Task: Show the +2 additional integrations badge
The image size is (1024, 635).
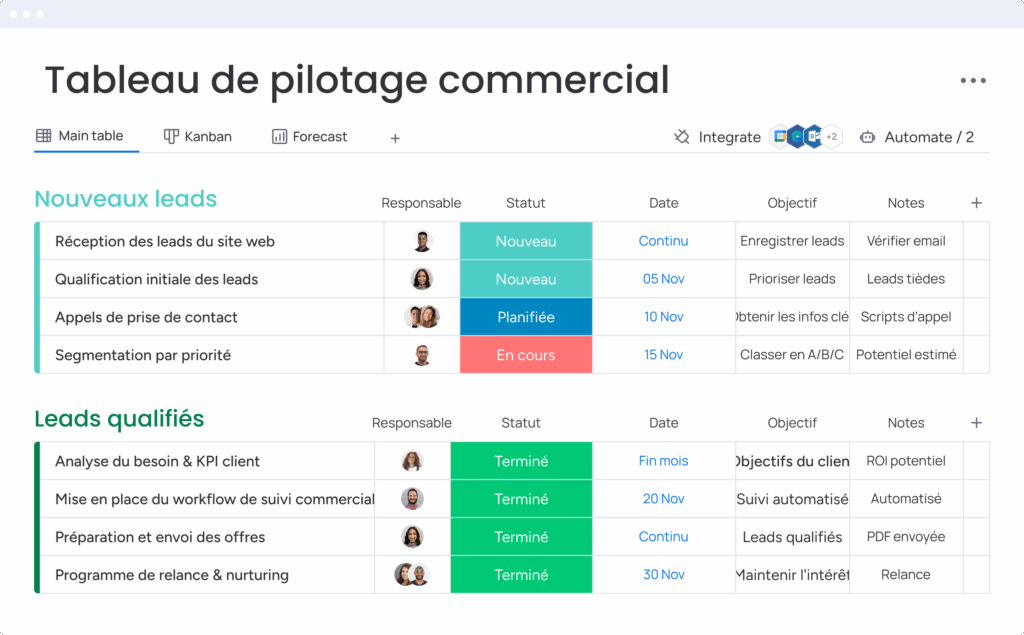Action: (831, 137)
